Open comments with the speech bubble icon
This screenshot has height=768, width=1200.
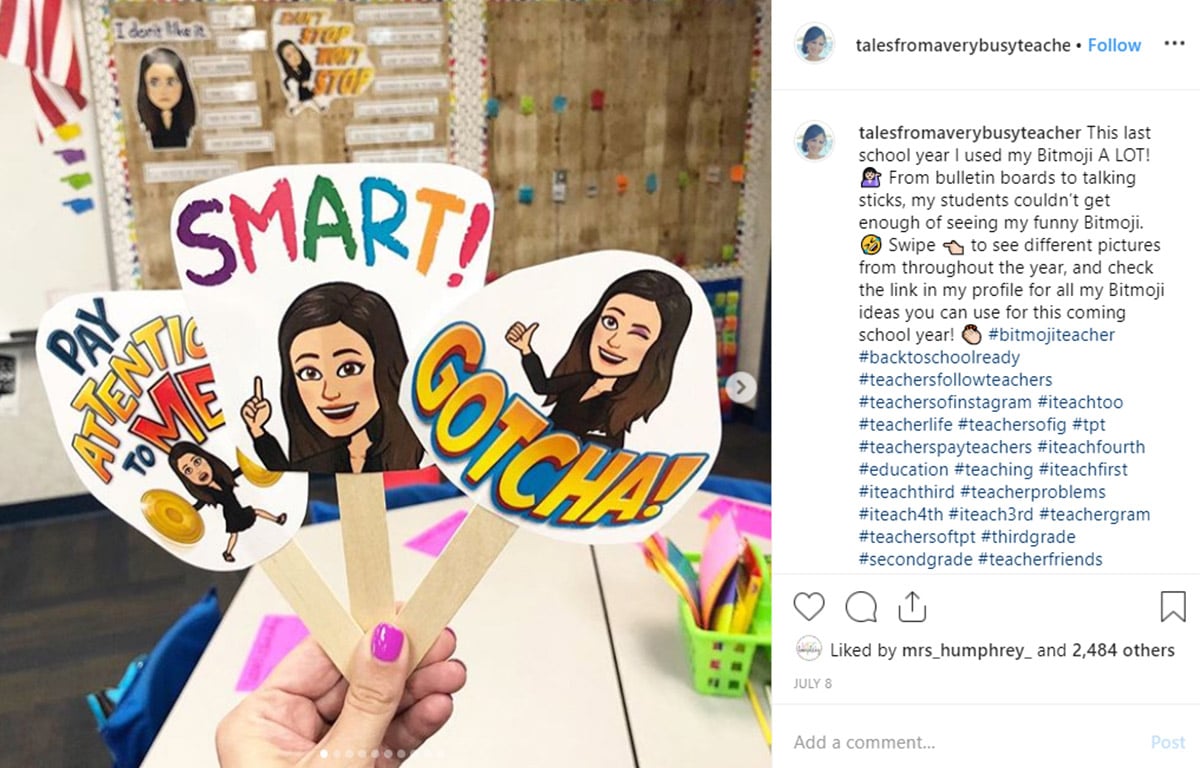coord(861,607)
